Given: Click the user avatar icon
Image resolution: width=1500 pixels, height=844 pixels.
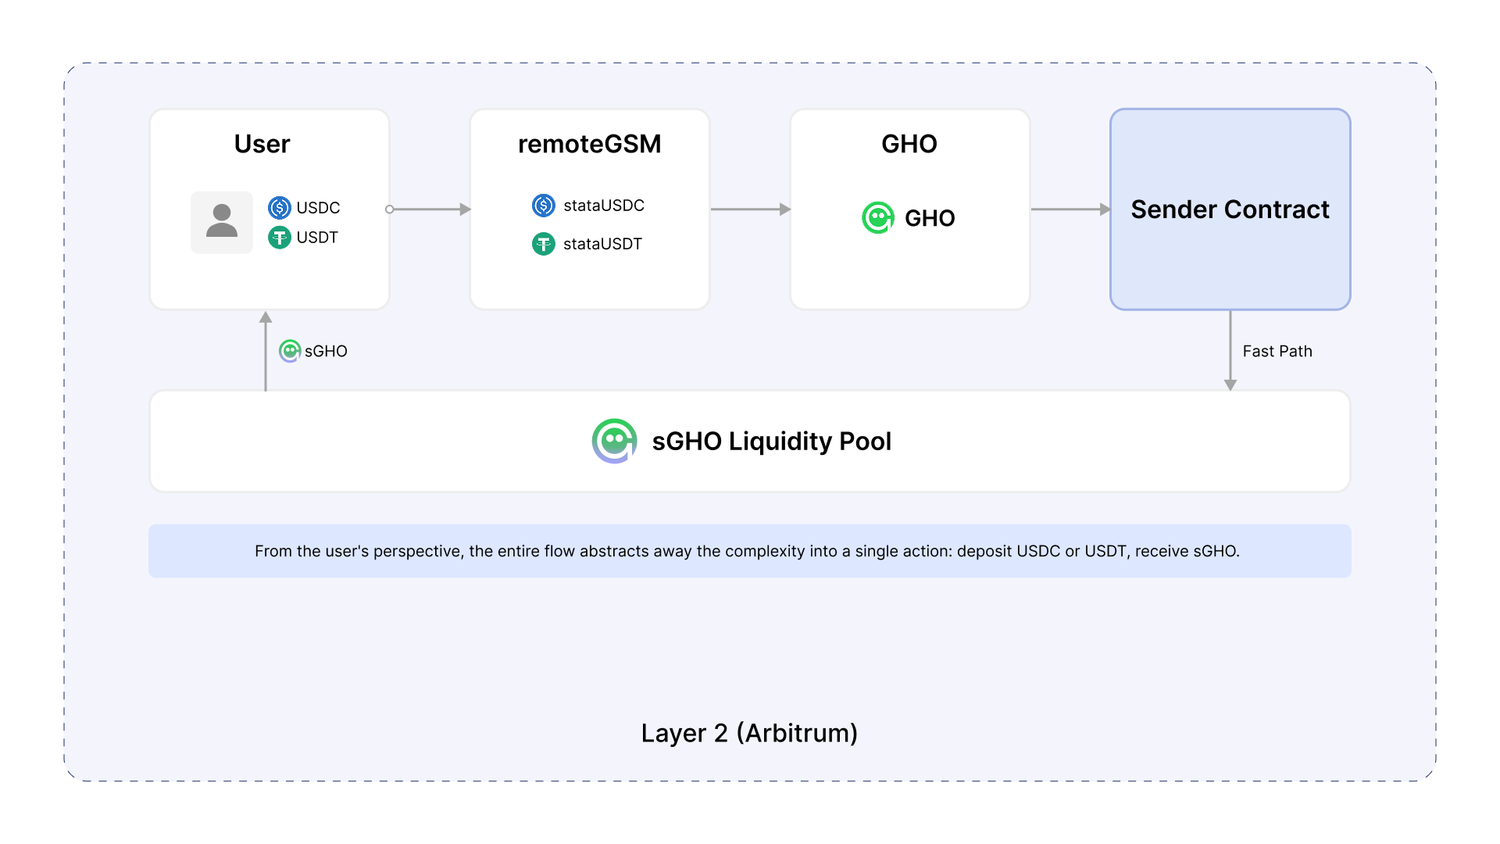Looking at the screenshot, I should click(x=222, y=222).
